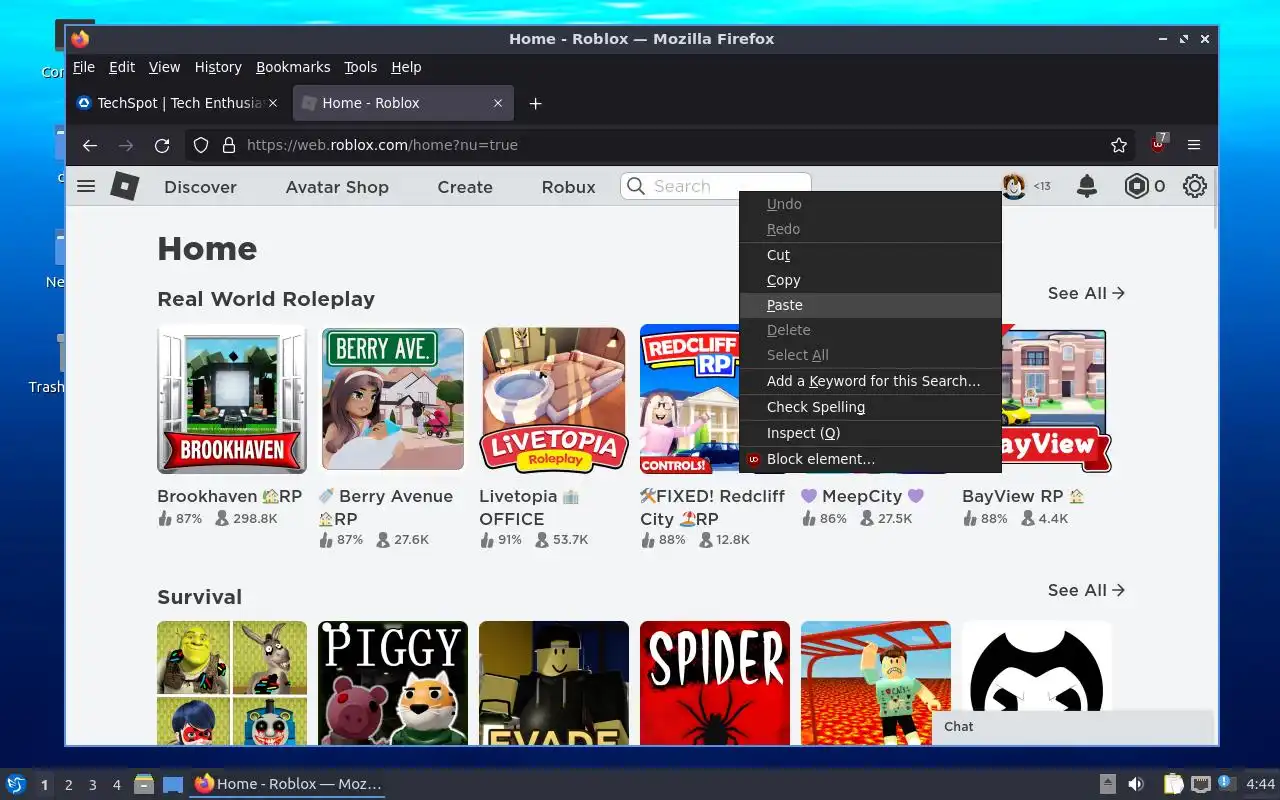The width and height of the screenshot is (1280, 800).
Task: Open the Evade game thumbnail
Action: (x=554, y=683)
